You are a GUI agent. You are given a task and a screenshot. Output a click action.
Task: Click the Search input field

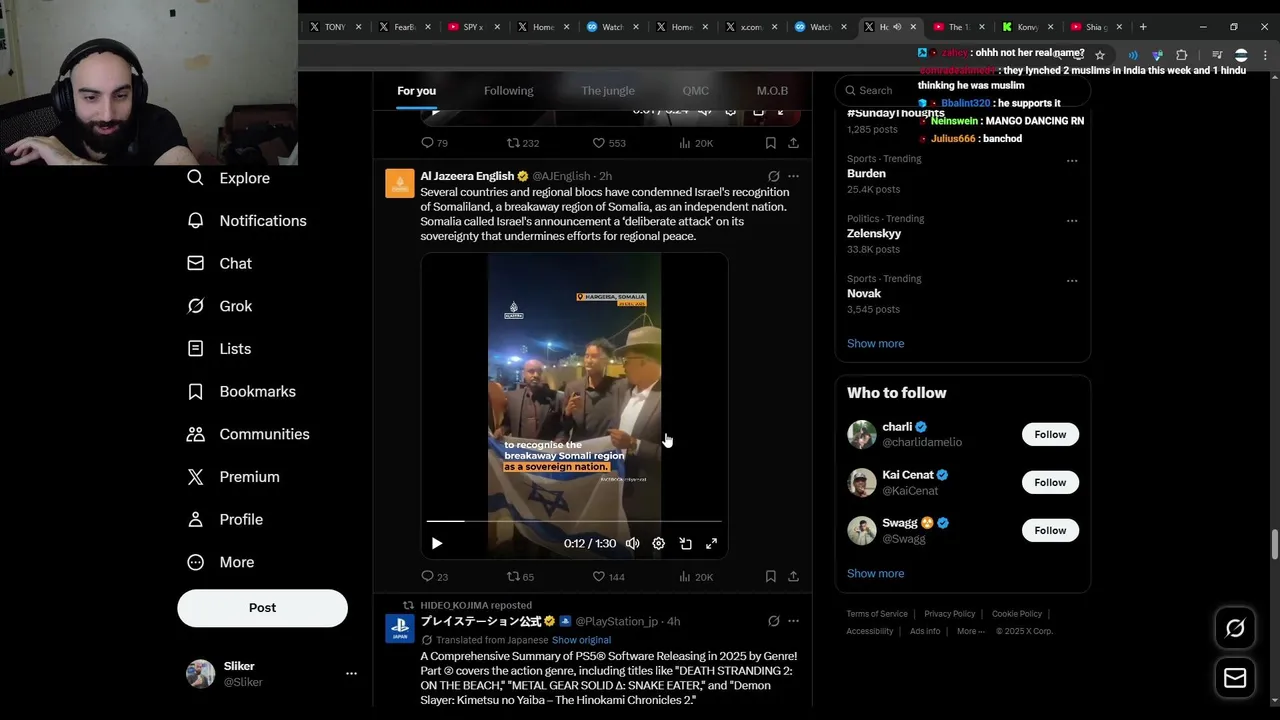962,90
